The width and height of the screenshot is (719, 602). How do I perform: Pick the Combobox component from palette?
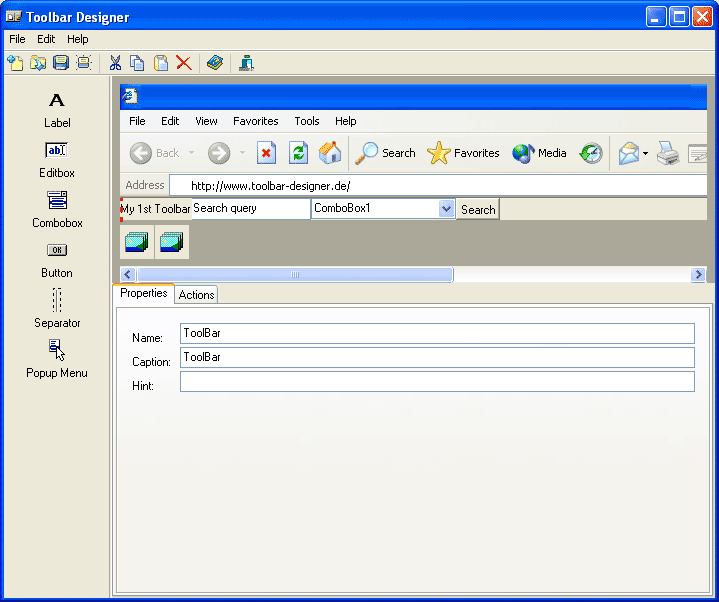(57, 209)
